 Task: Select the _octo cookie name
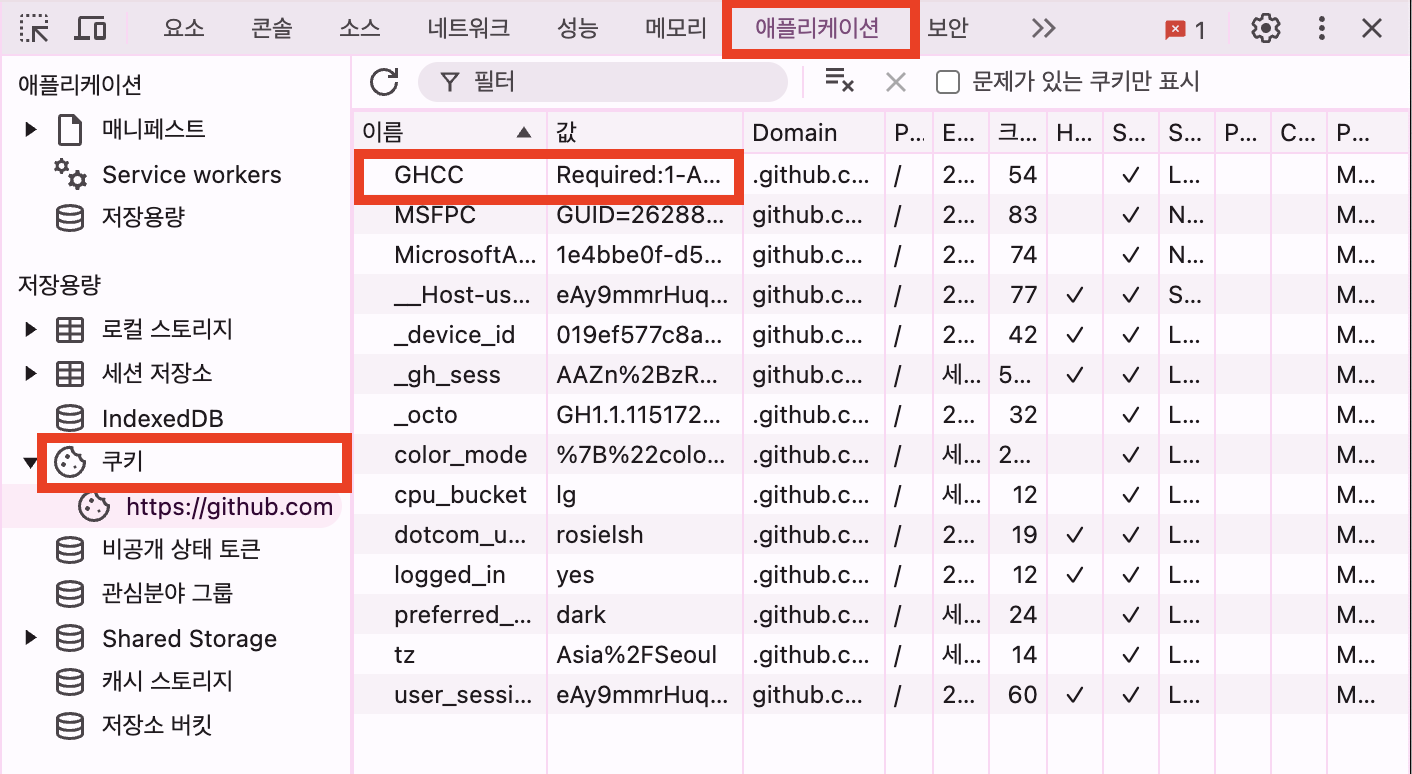coord(426,415)
